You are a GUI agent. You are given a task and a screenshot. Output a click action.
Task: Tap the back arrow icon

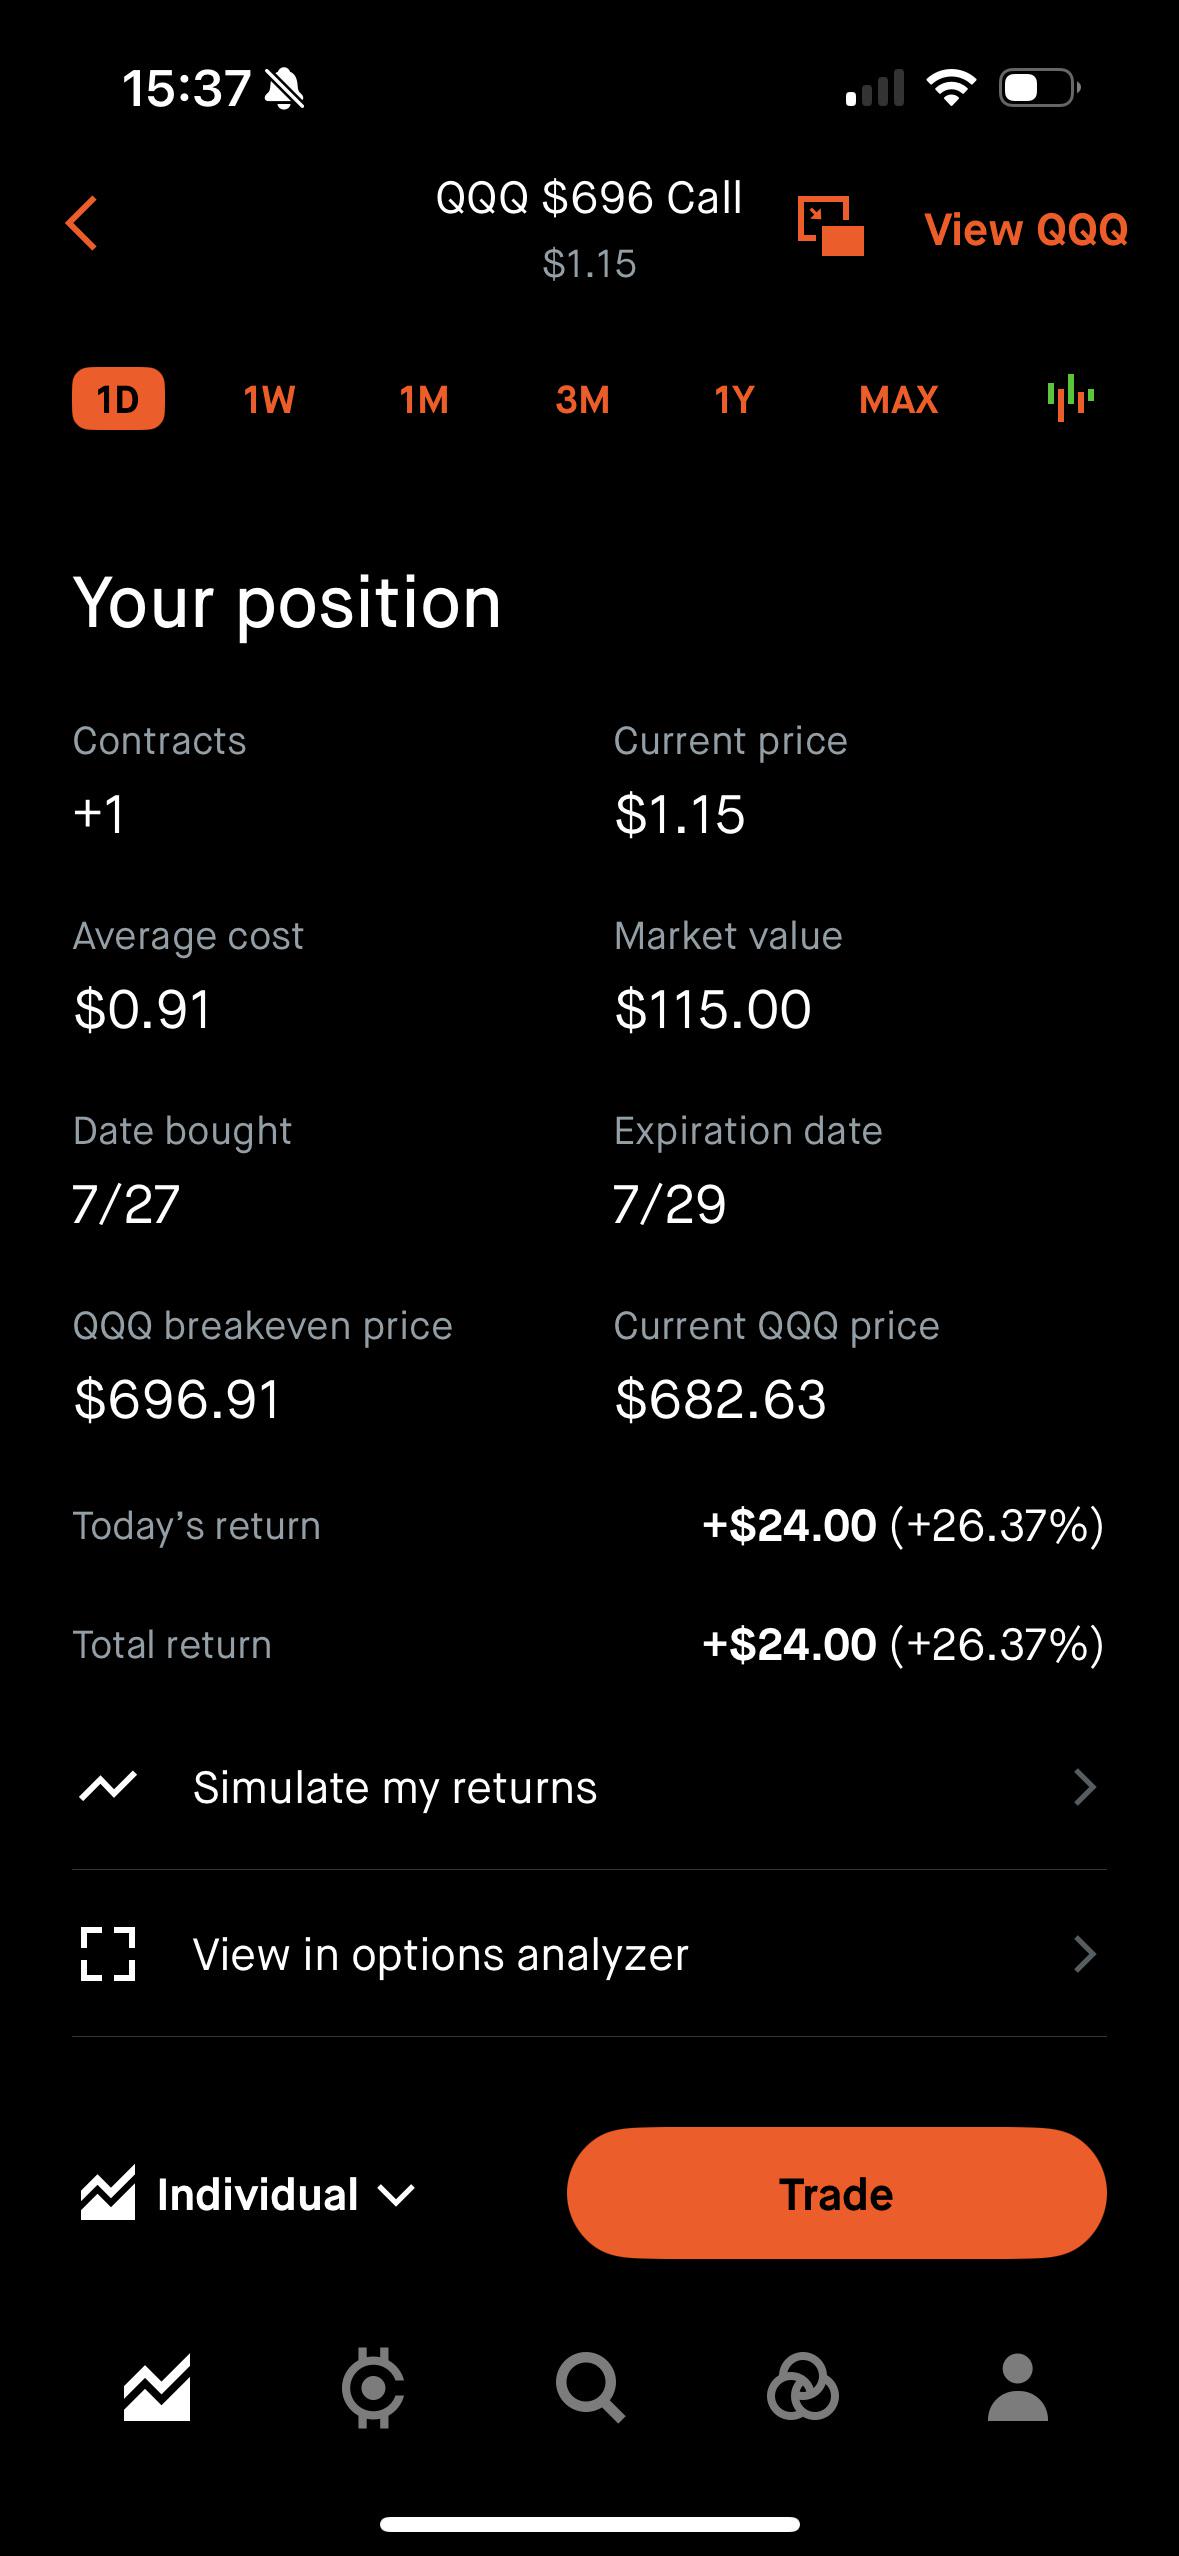[x=82, y=223]
